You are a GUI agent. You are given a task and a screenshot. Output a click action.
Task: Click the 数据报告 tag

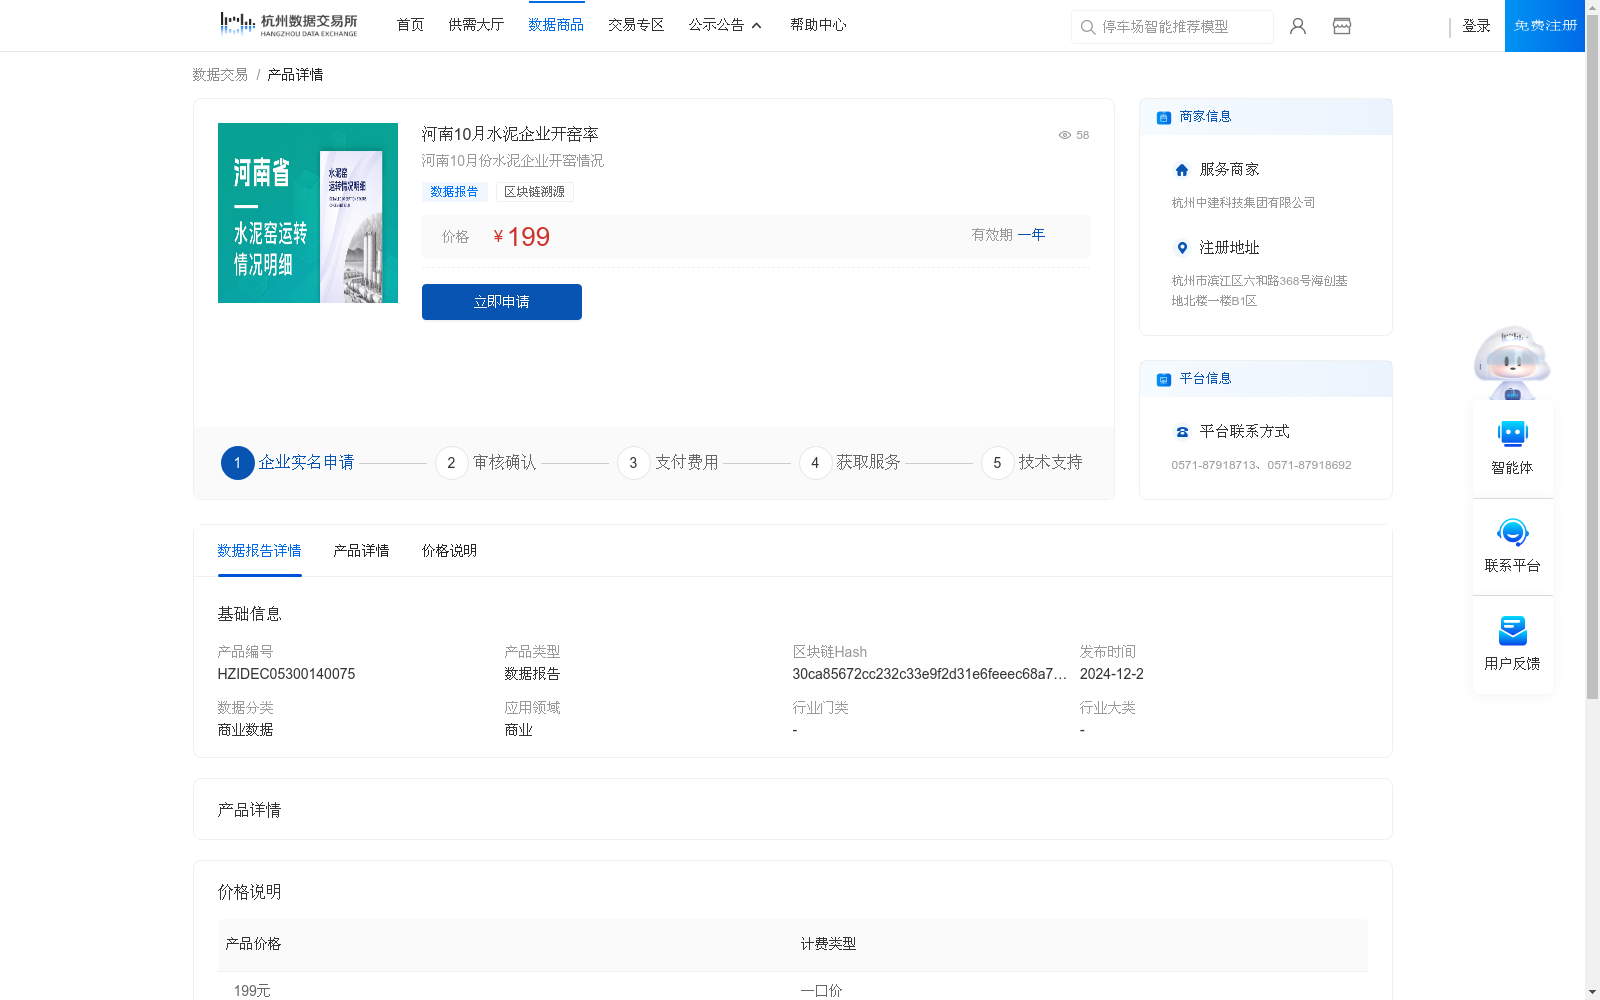(454, 192)
